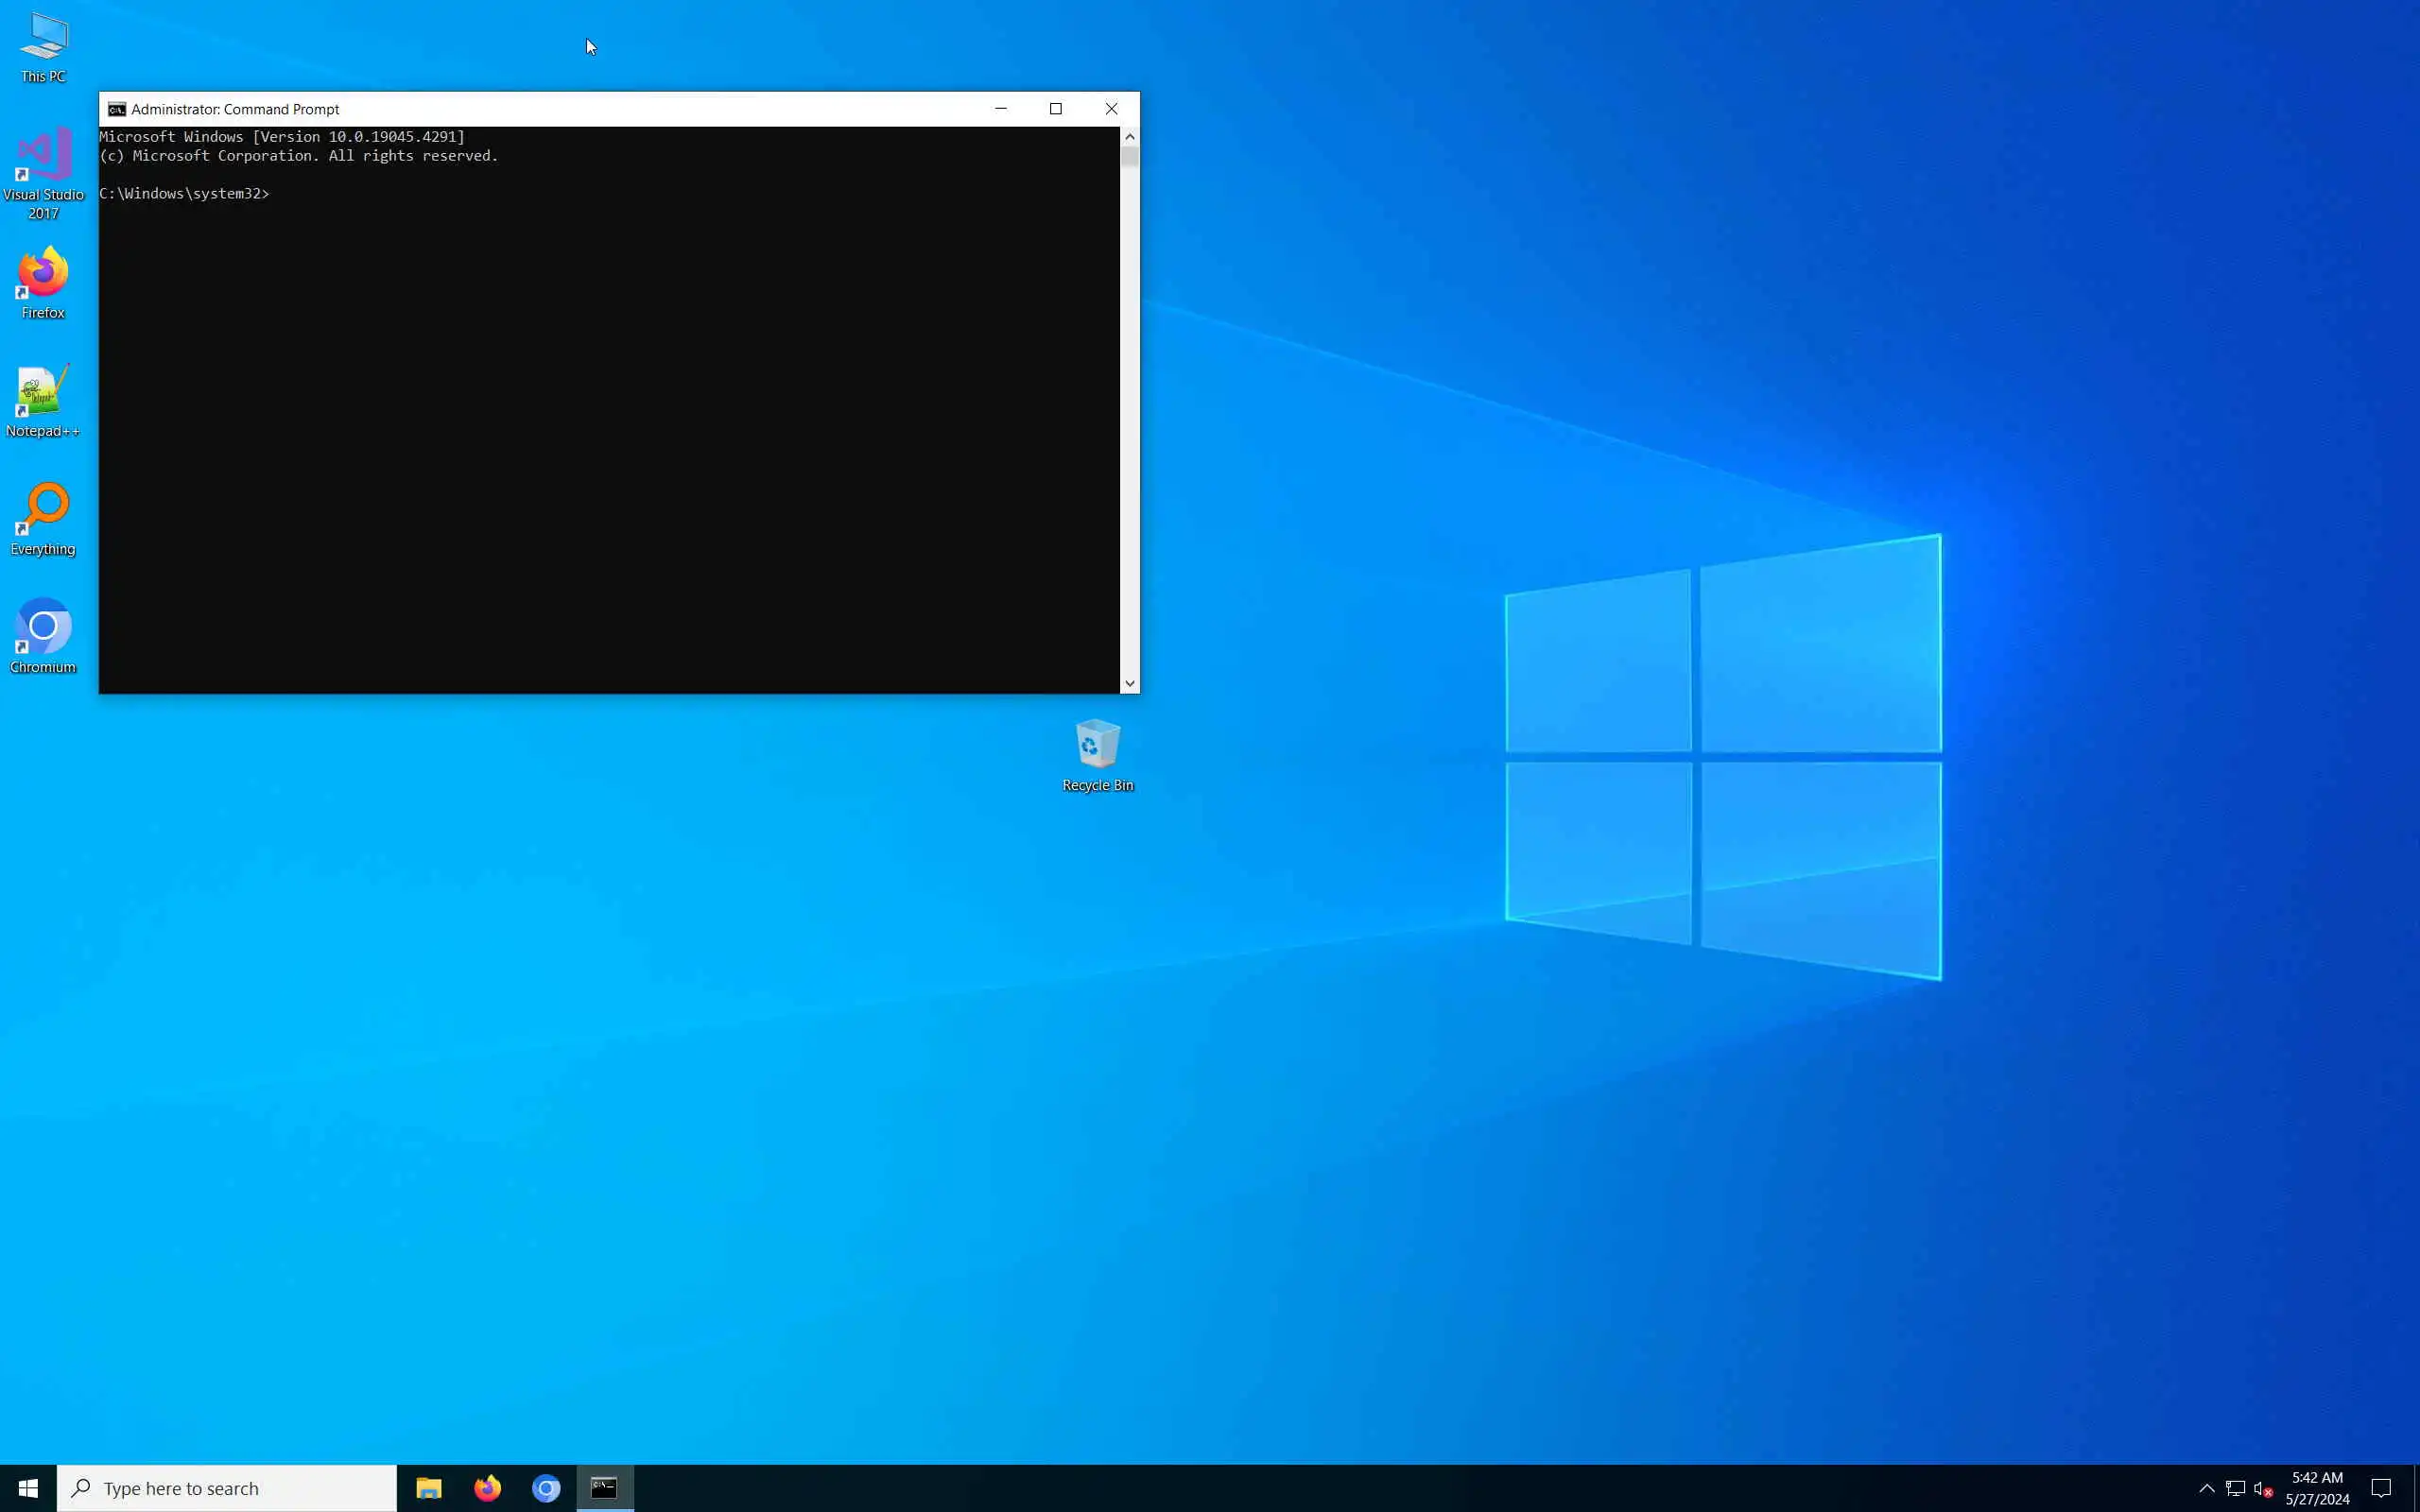Show hidden system tray icons
This screenshot has height=1512, width=2420.
click(2206, 1488)
